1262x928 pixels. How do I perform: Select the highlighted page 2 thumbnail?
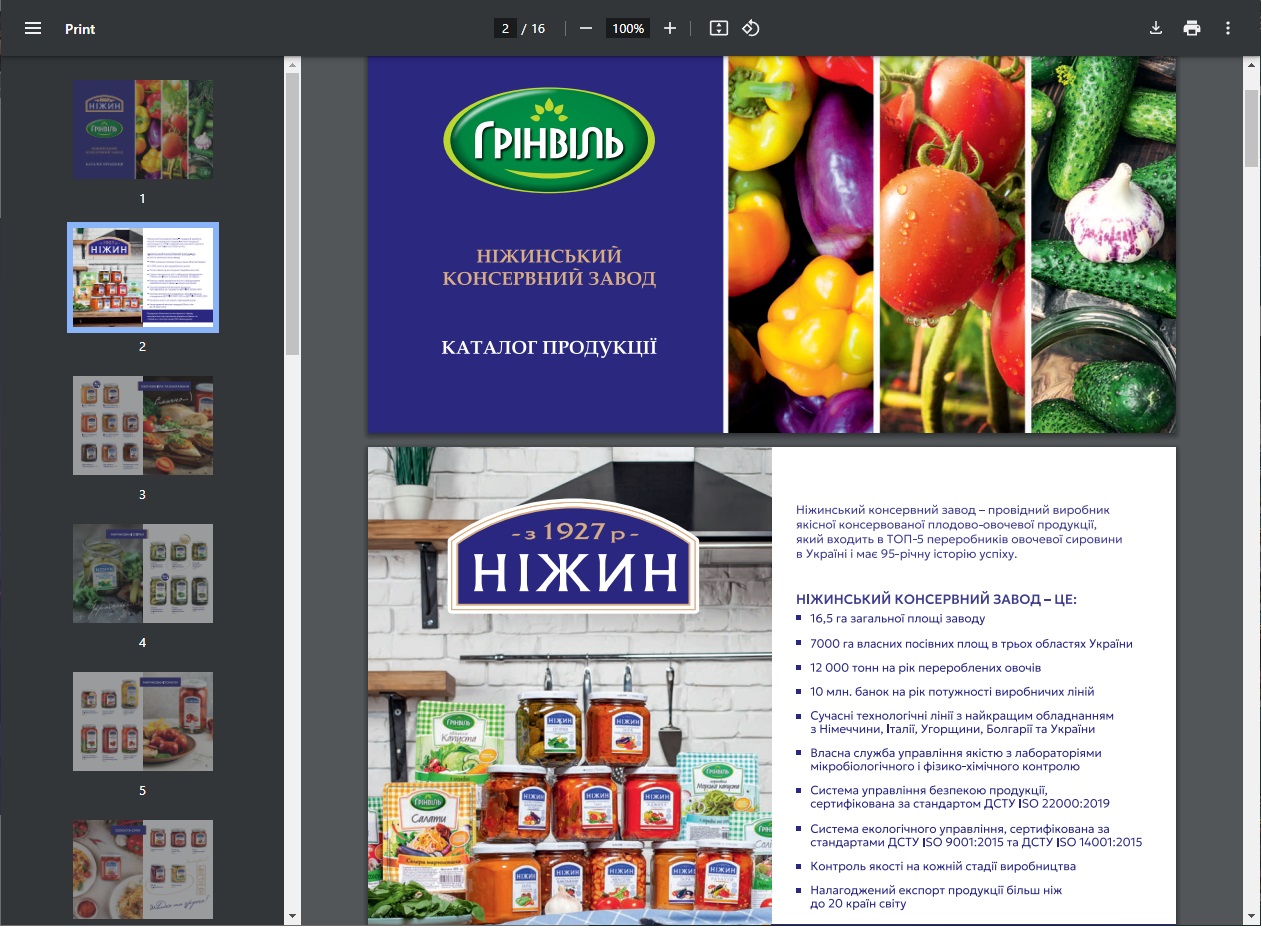(142, 277)
